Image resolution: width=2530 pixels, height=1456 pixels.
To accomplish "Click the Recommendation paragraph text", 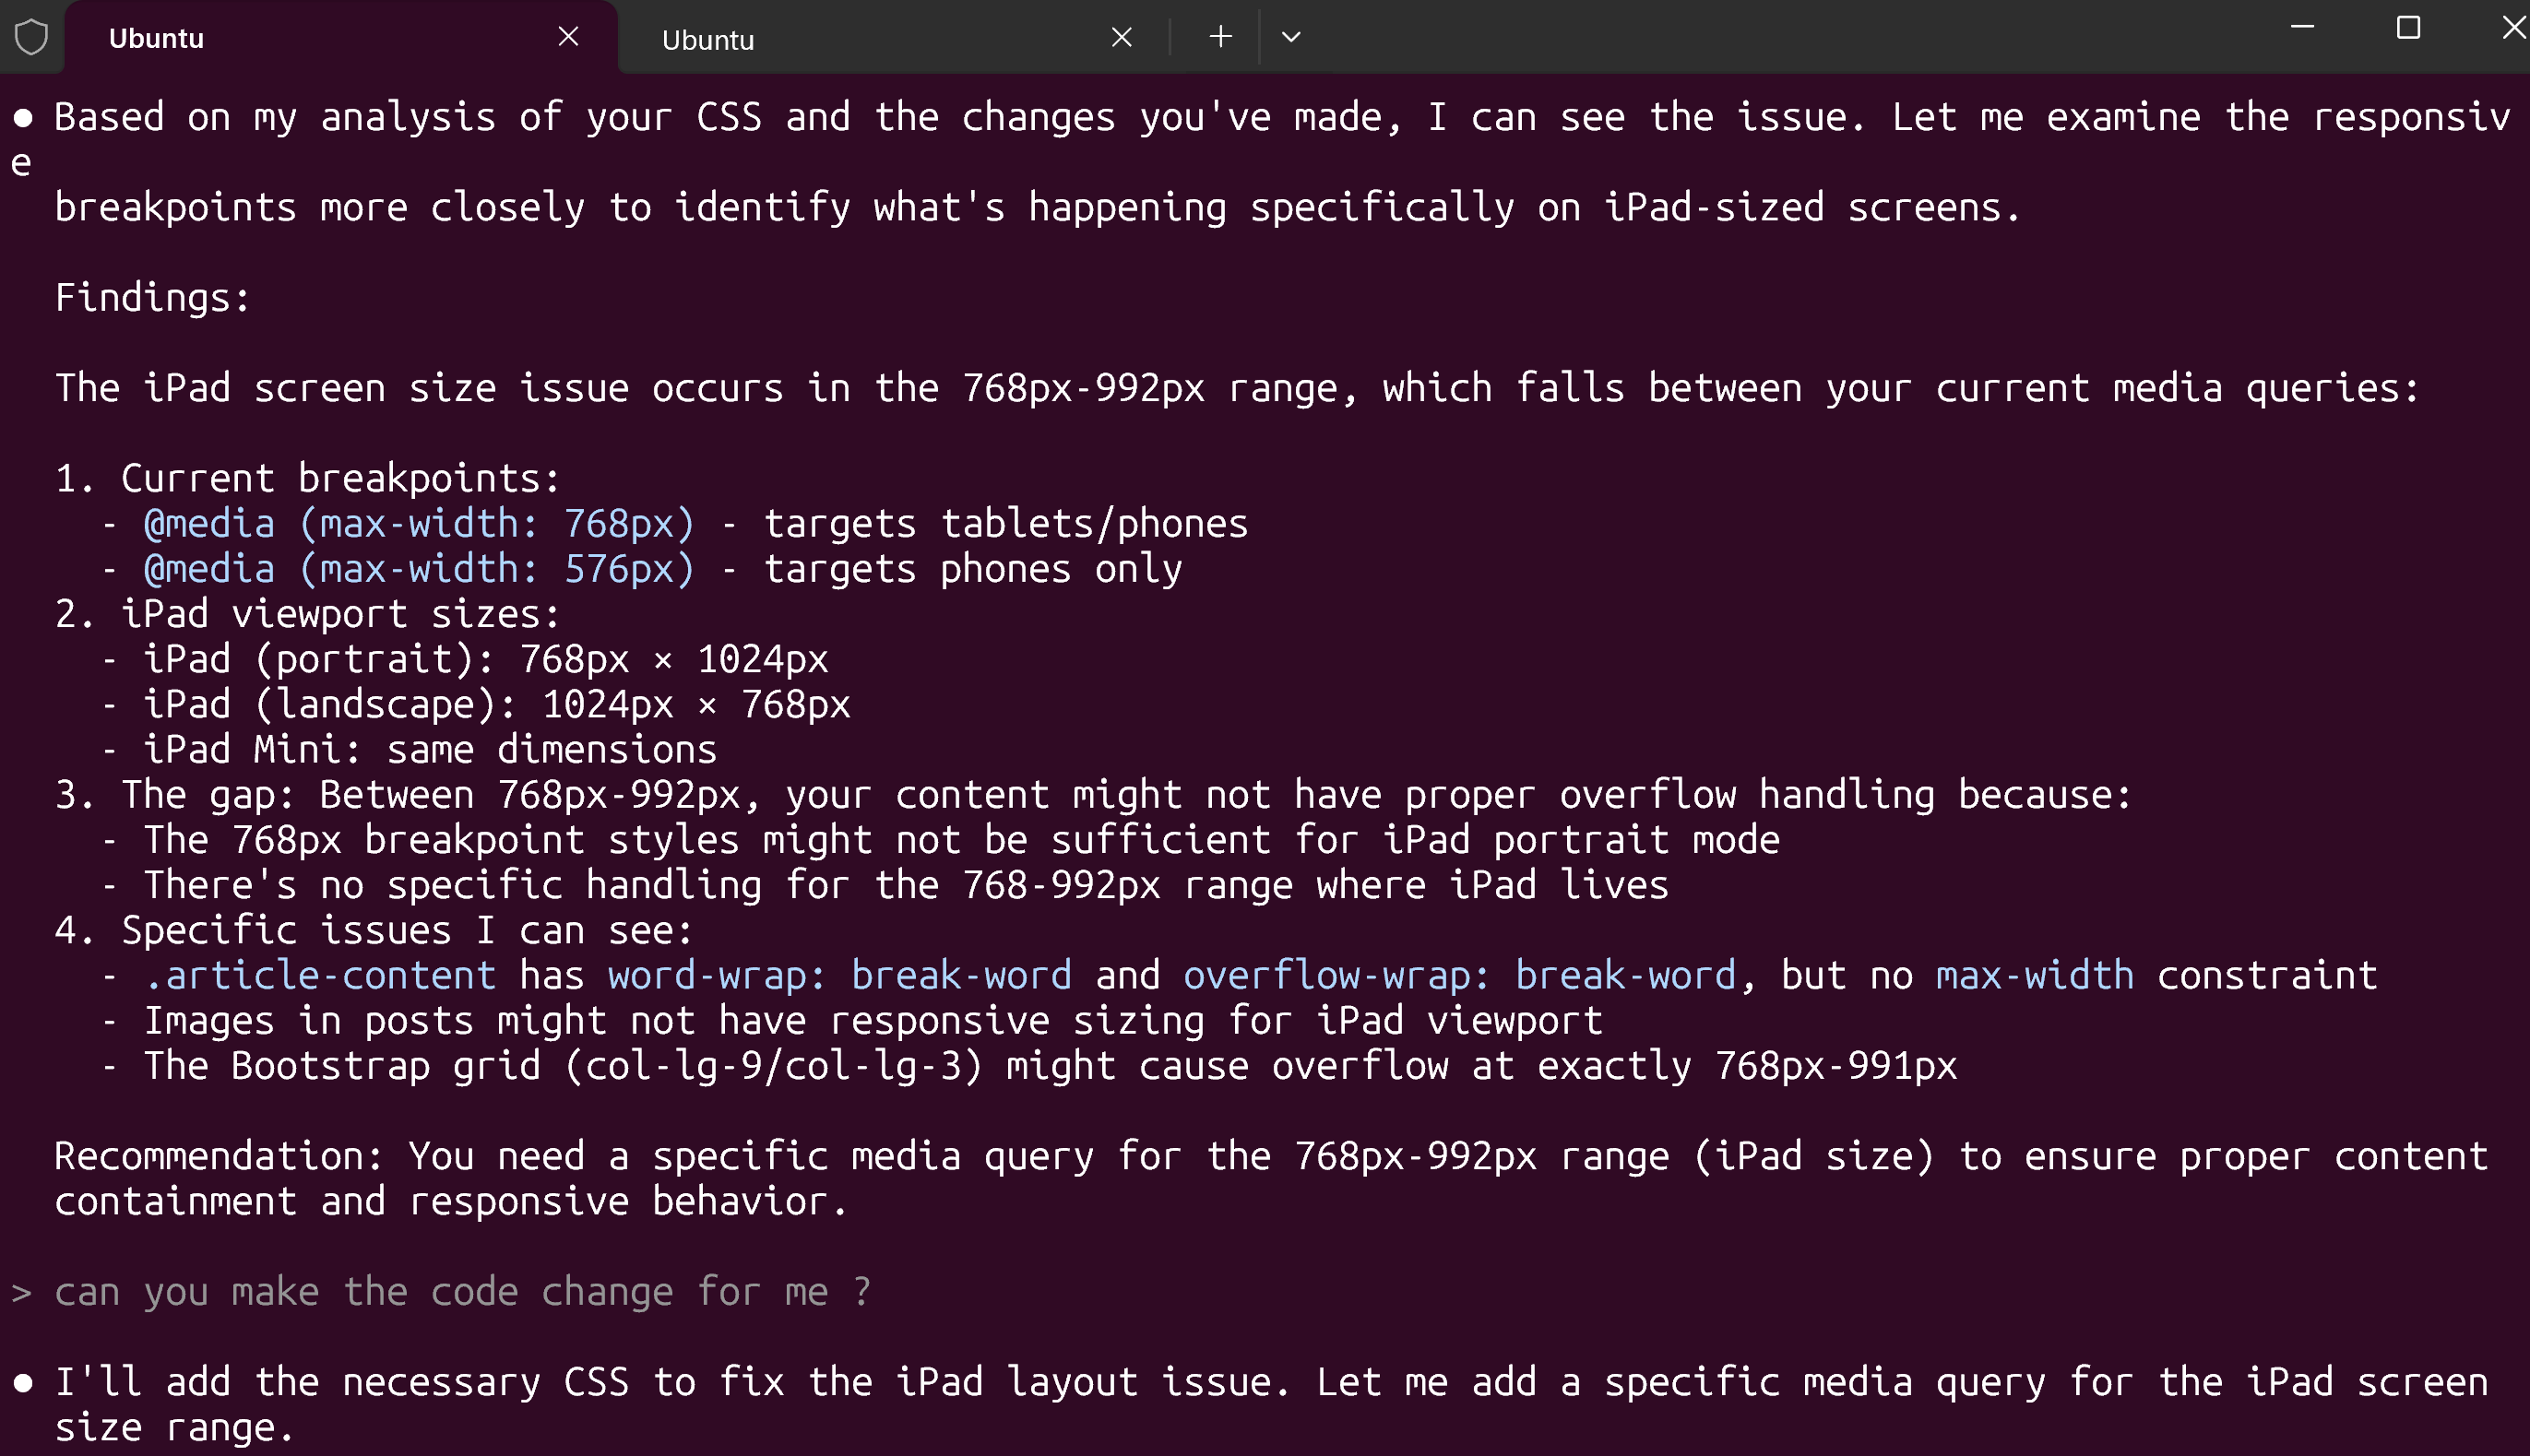I will coord(1271,1178).
